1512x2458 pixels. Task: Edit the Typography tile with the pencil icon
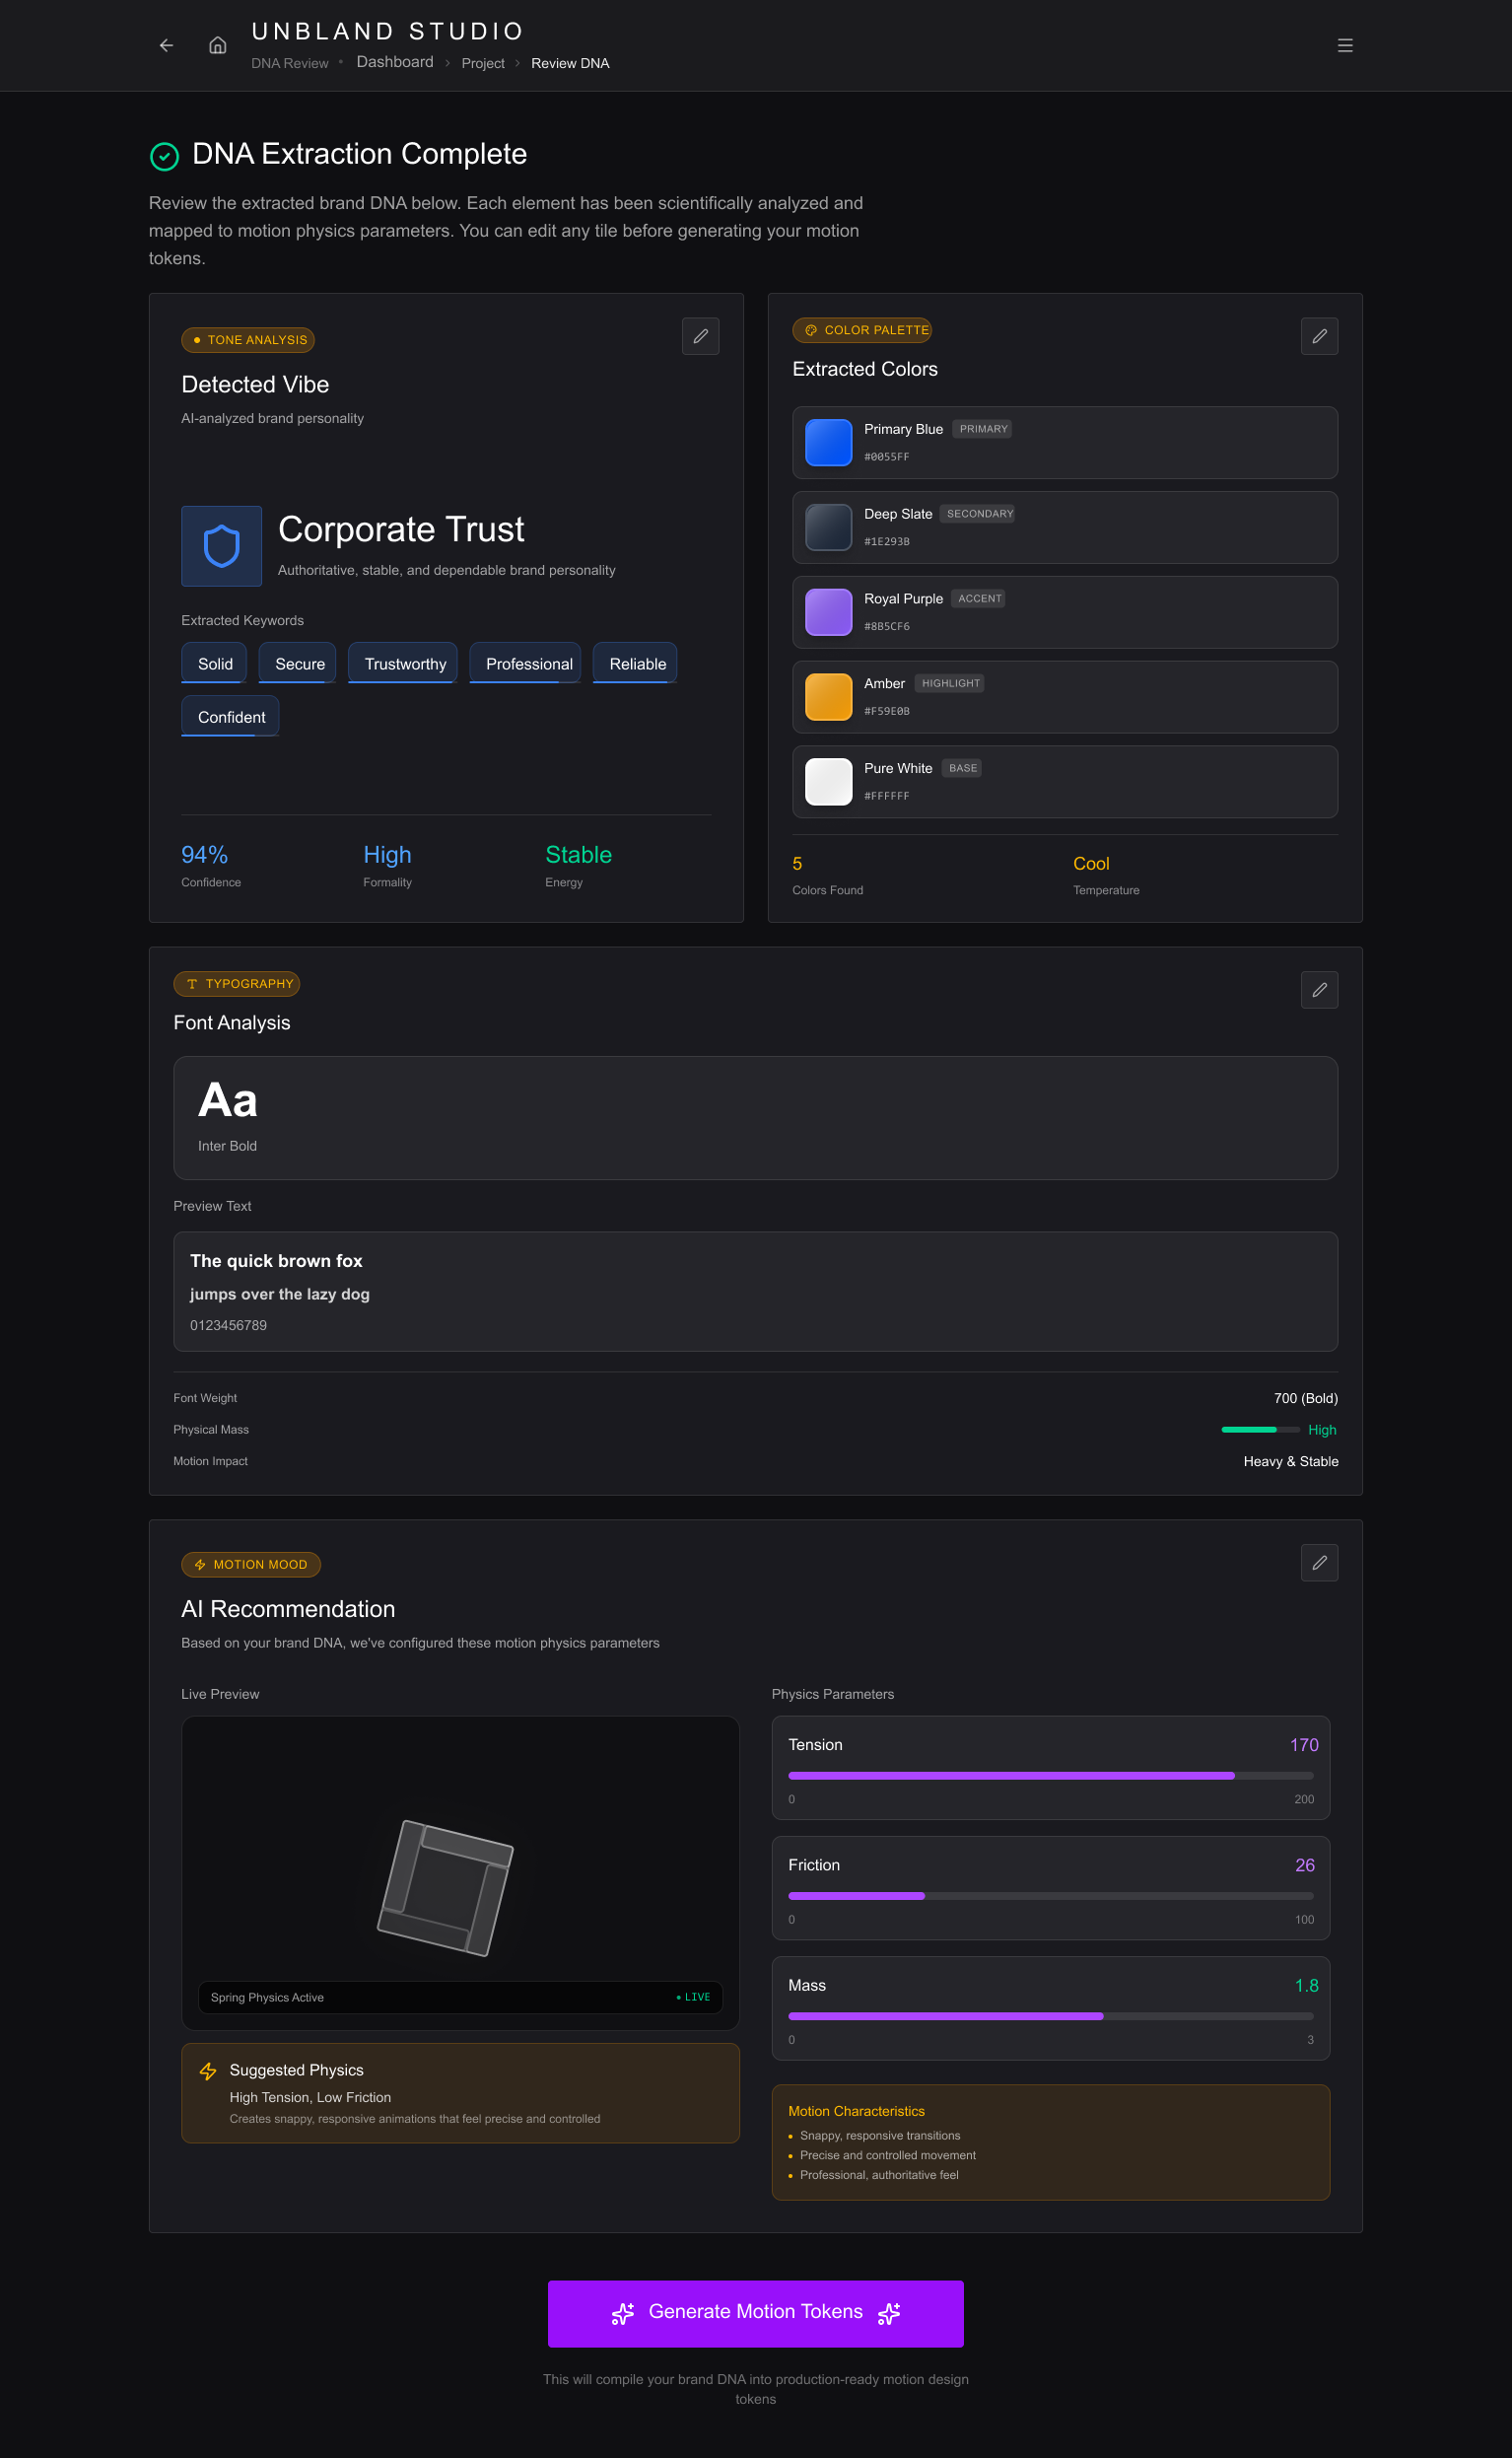click(1319, 989)
